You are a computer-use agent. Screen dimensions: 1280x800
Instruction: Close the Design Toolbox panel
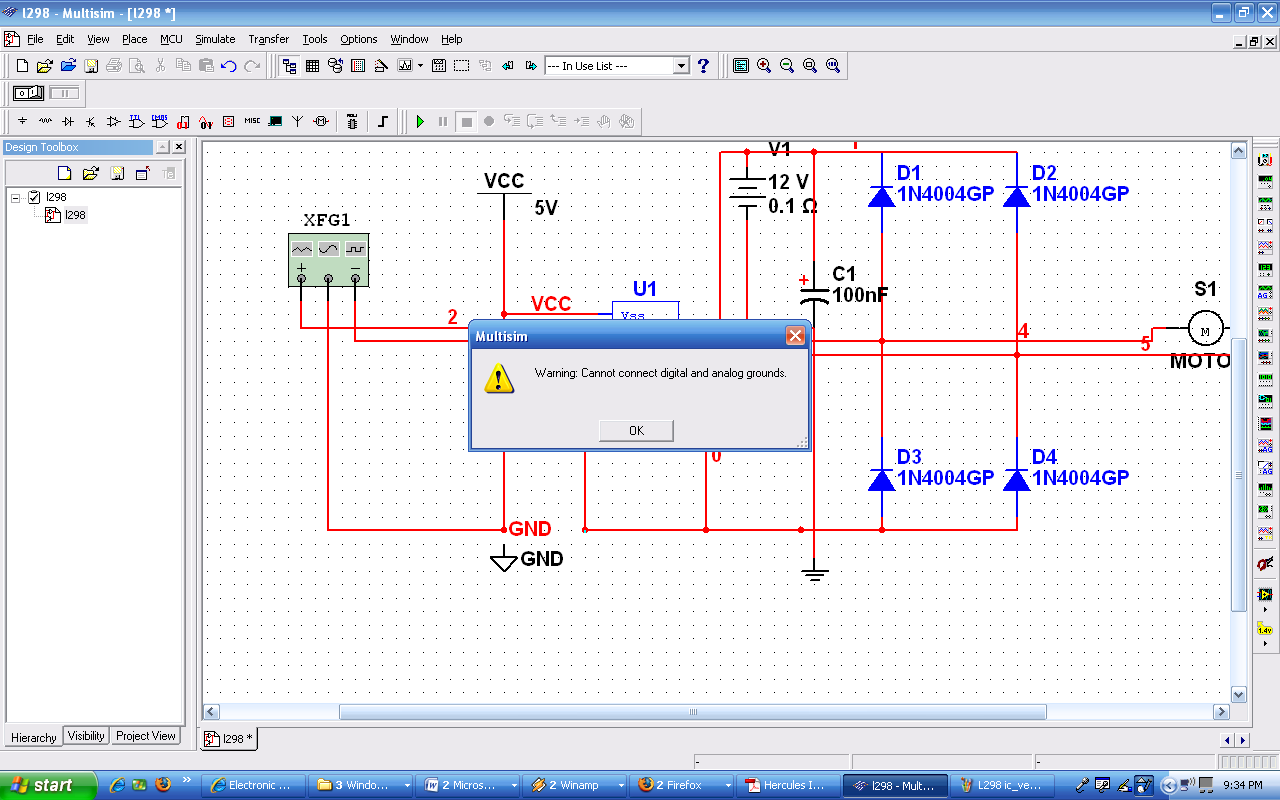(179, 147)
